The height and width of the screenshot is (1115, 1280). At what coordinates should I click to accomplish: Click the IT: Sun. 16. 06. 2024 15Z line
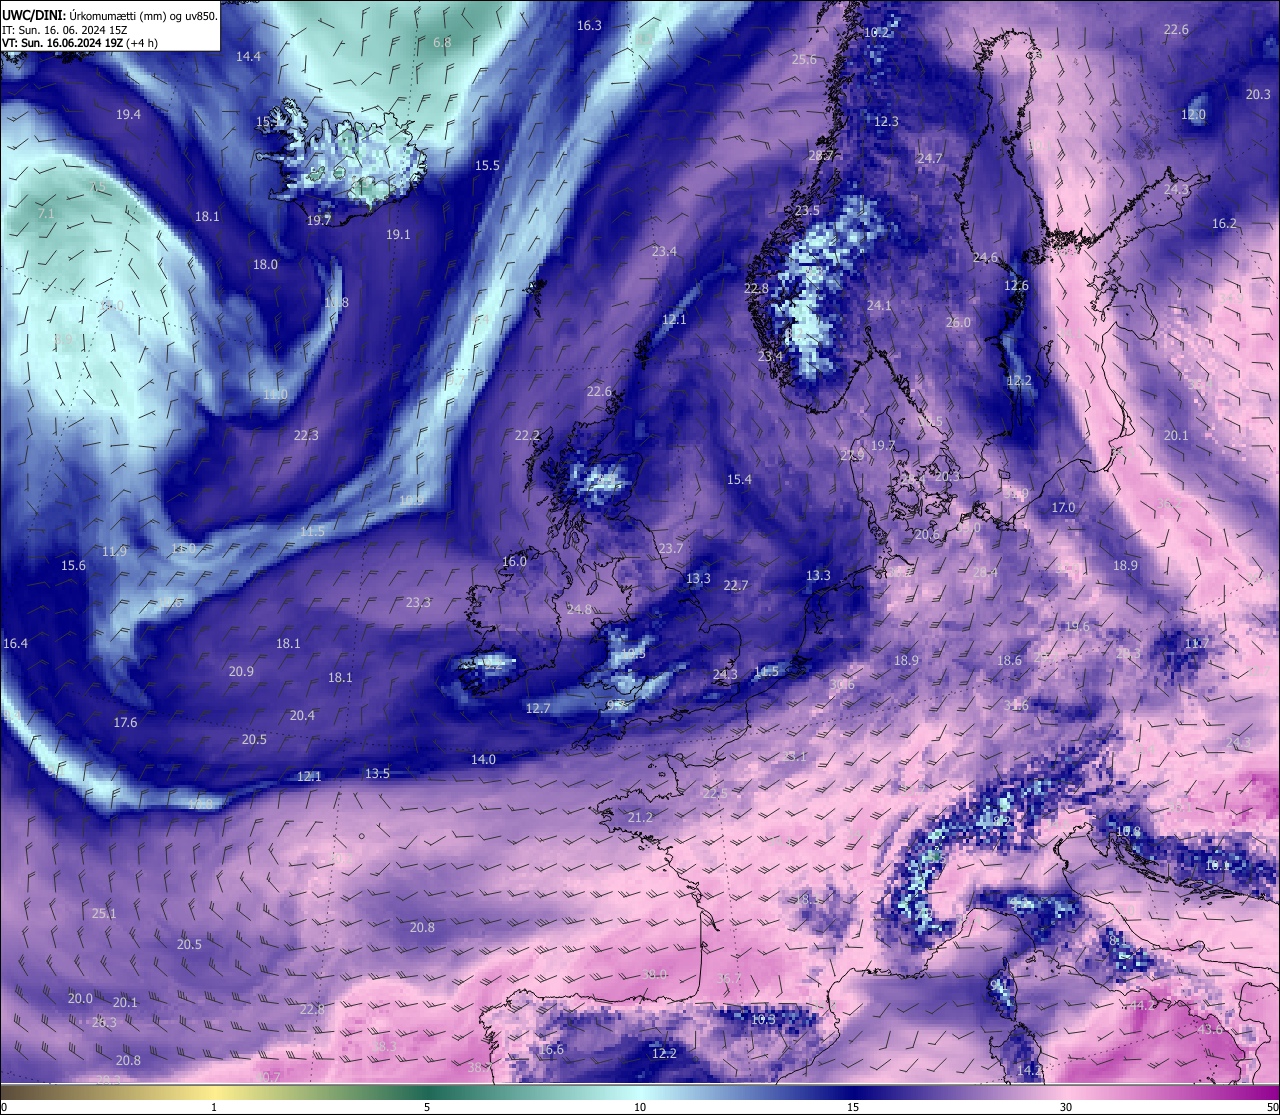(x=62, y=30)
